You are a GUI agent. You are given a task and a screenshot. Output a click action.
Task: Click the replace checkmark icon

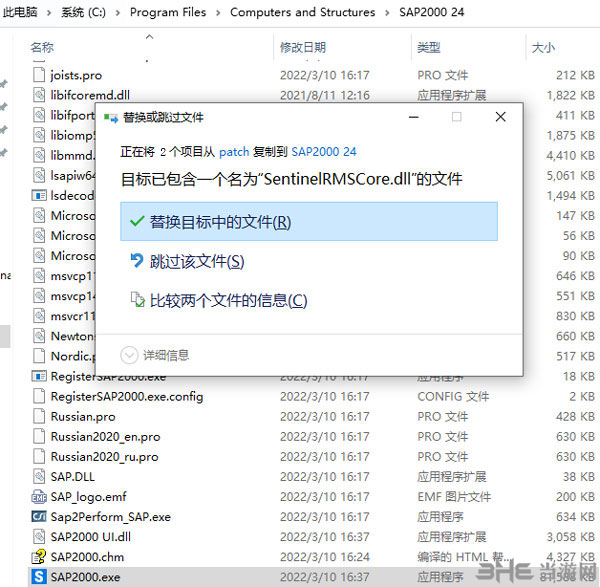137,221
